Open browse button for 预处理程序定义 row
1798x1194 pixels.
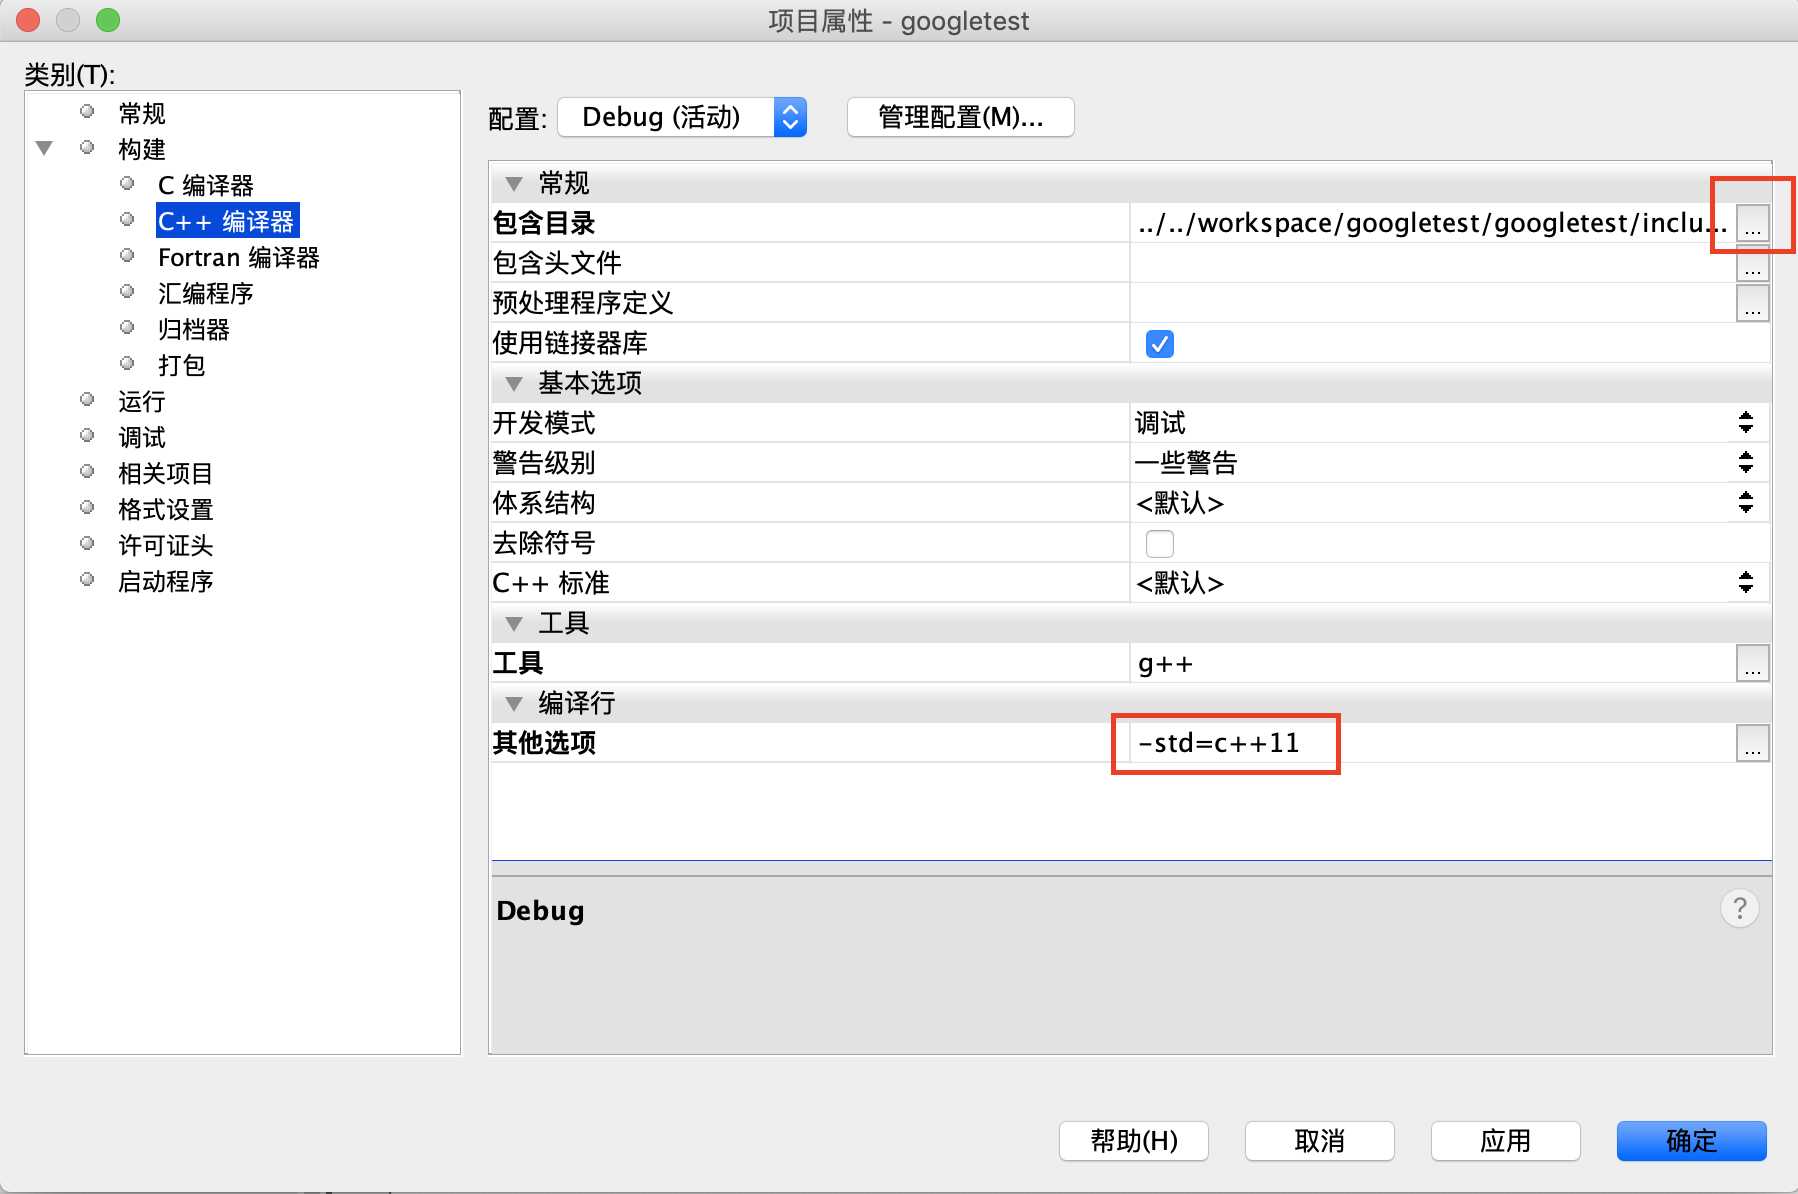coord(1752,303)
